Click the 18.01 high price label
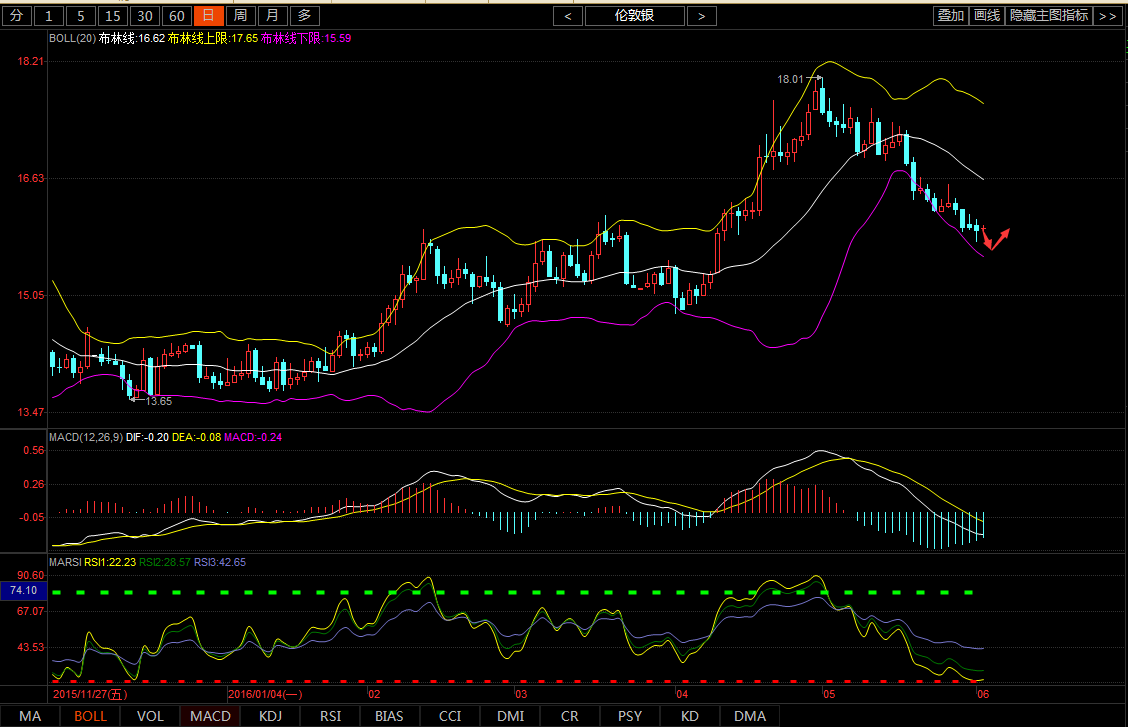Image resolution: width=1128 pixels, height=727 pixels. (791, 78)
